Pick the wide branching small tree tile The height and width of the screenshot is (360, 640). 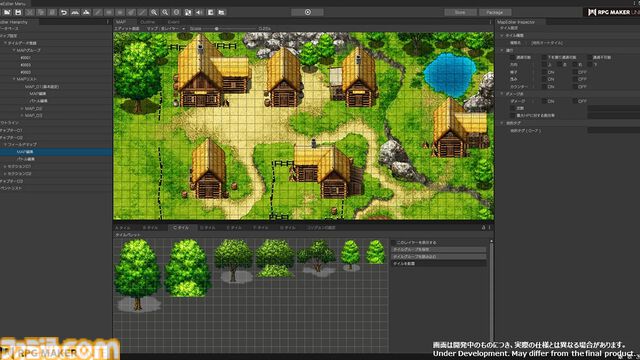tap(318, 258)
